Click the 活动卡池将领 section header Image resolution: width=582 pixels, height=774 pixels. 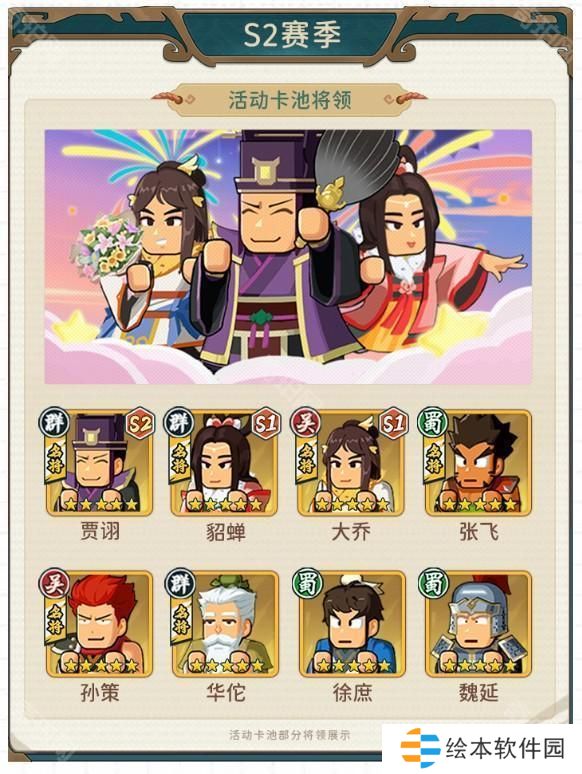pyautogui.click(x=290, y=99)
